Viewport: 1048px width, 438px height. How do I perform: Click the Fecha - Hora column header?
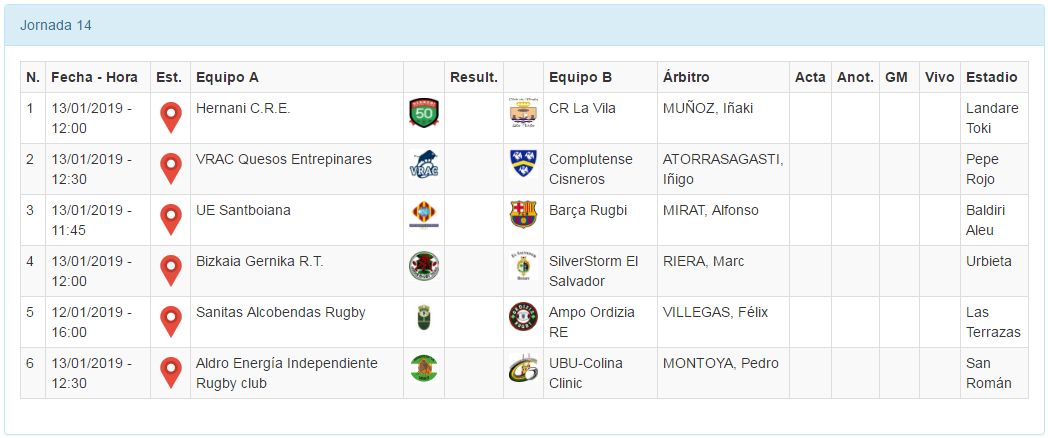tap(94, 77)
